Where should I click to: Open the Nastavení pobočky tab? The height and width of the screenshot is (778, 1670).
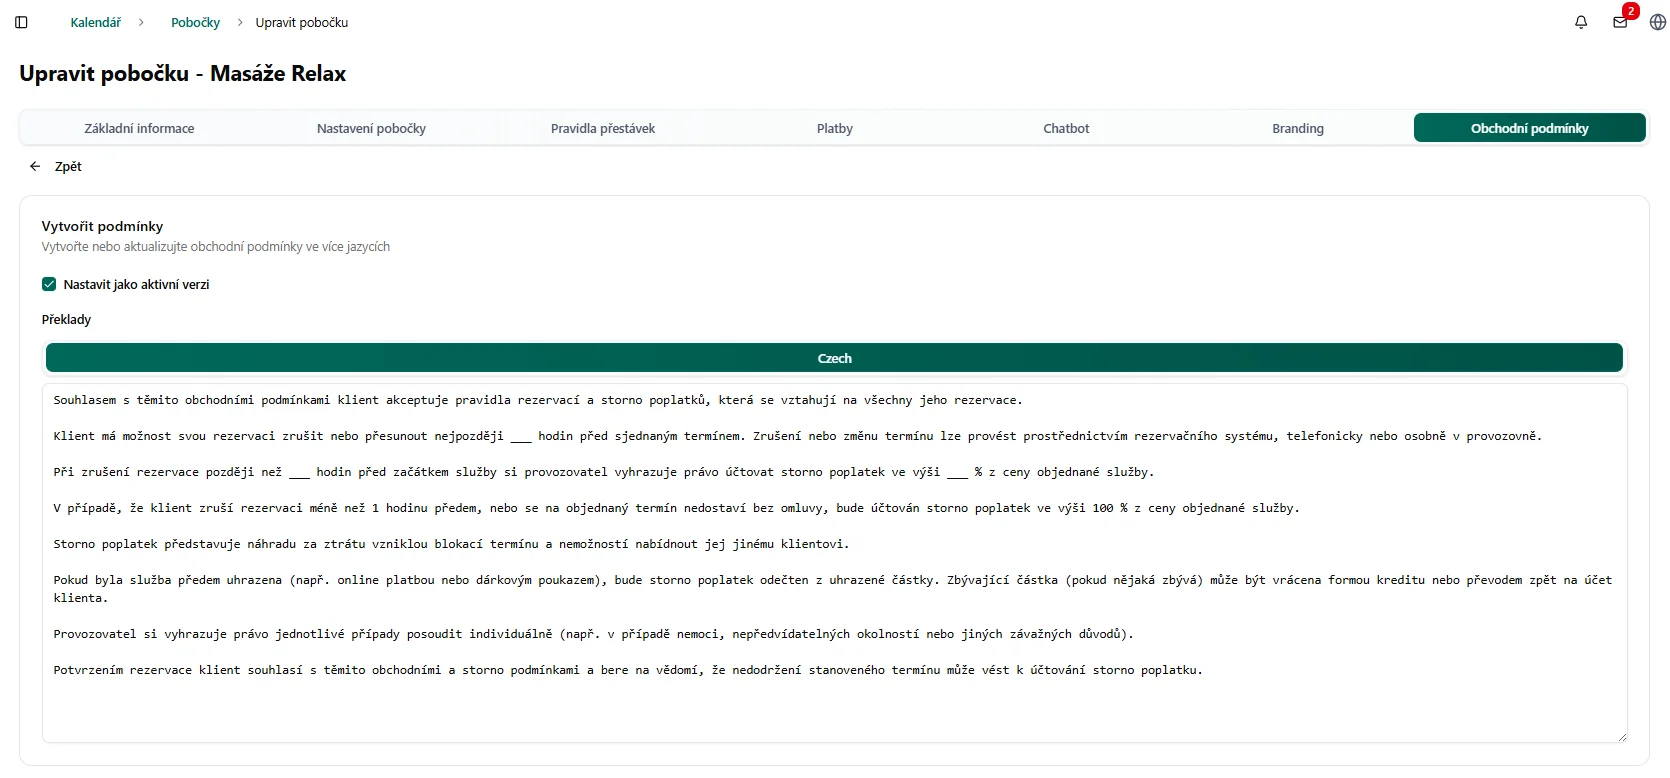click(371, 128)
